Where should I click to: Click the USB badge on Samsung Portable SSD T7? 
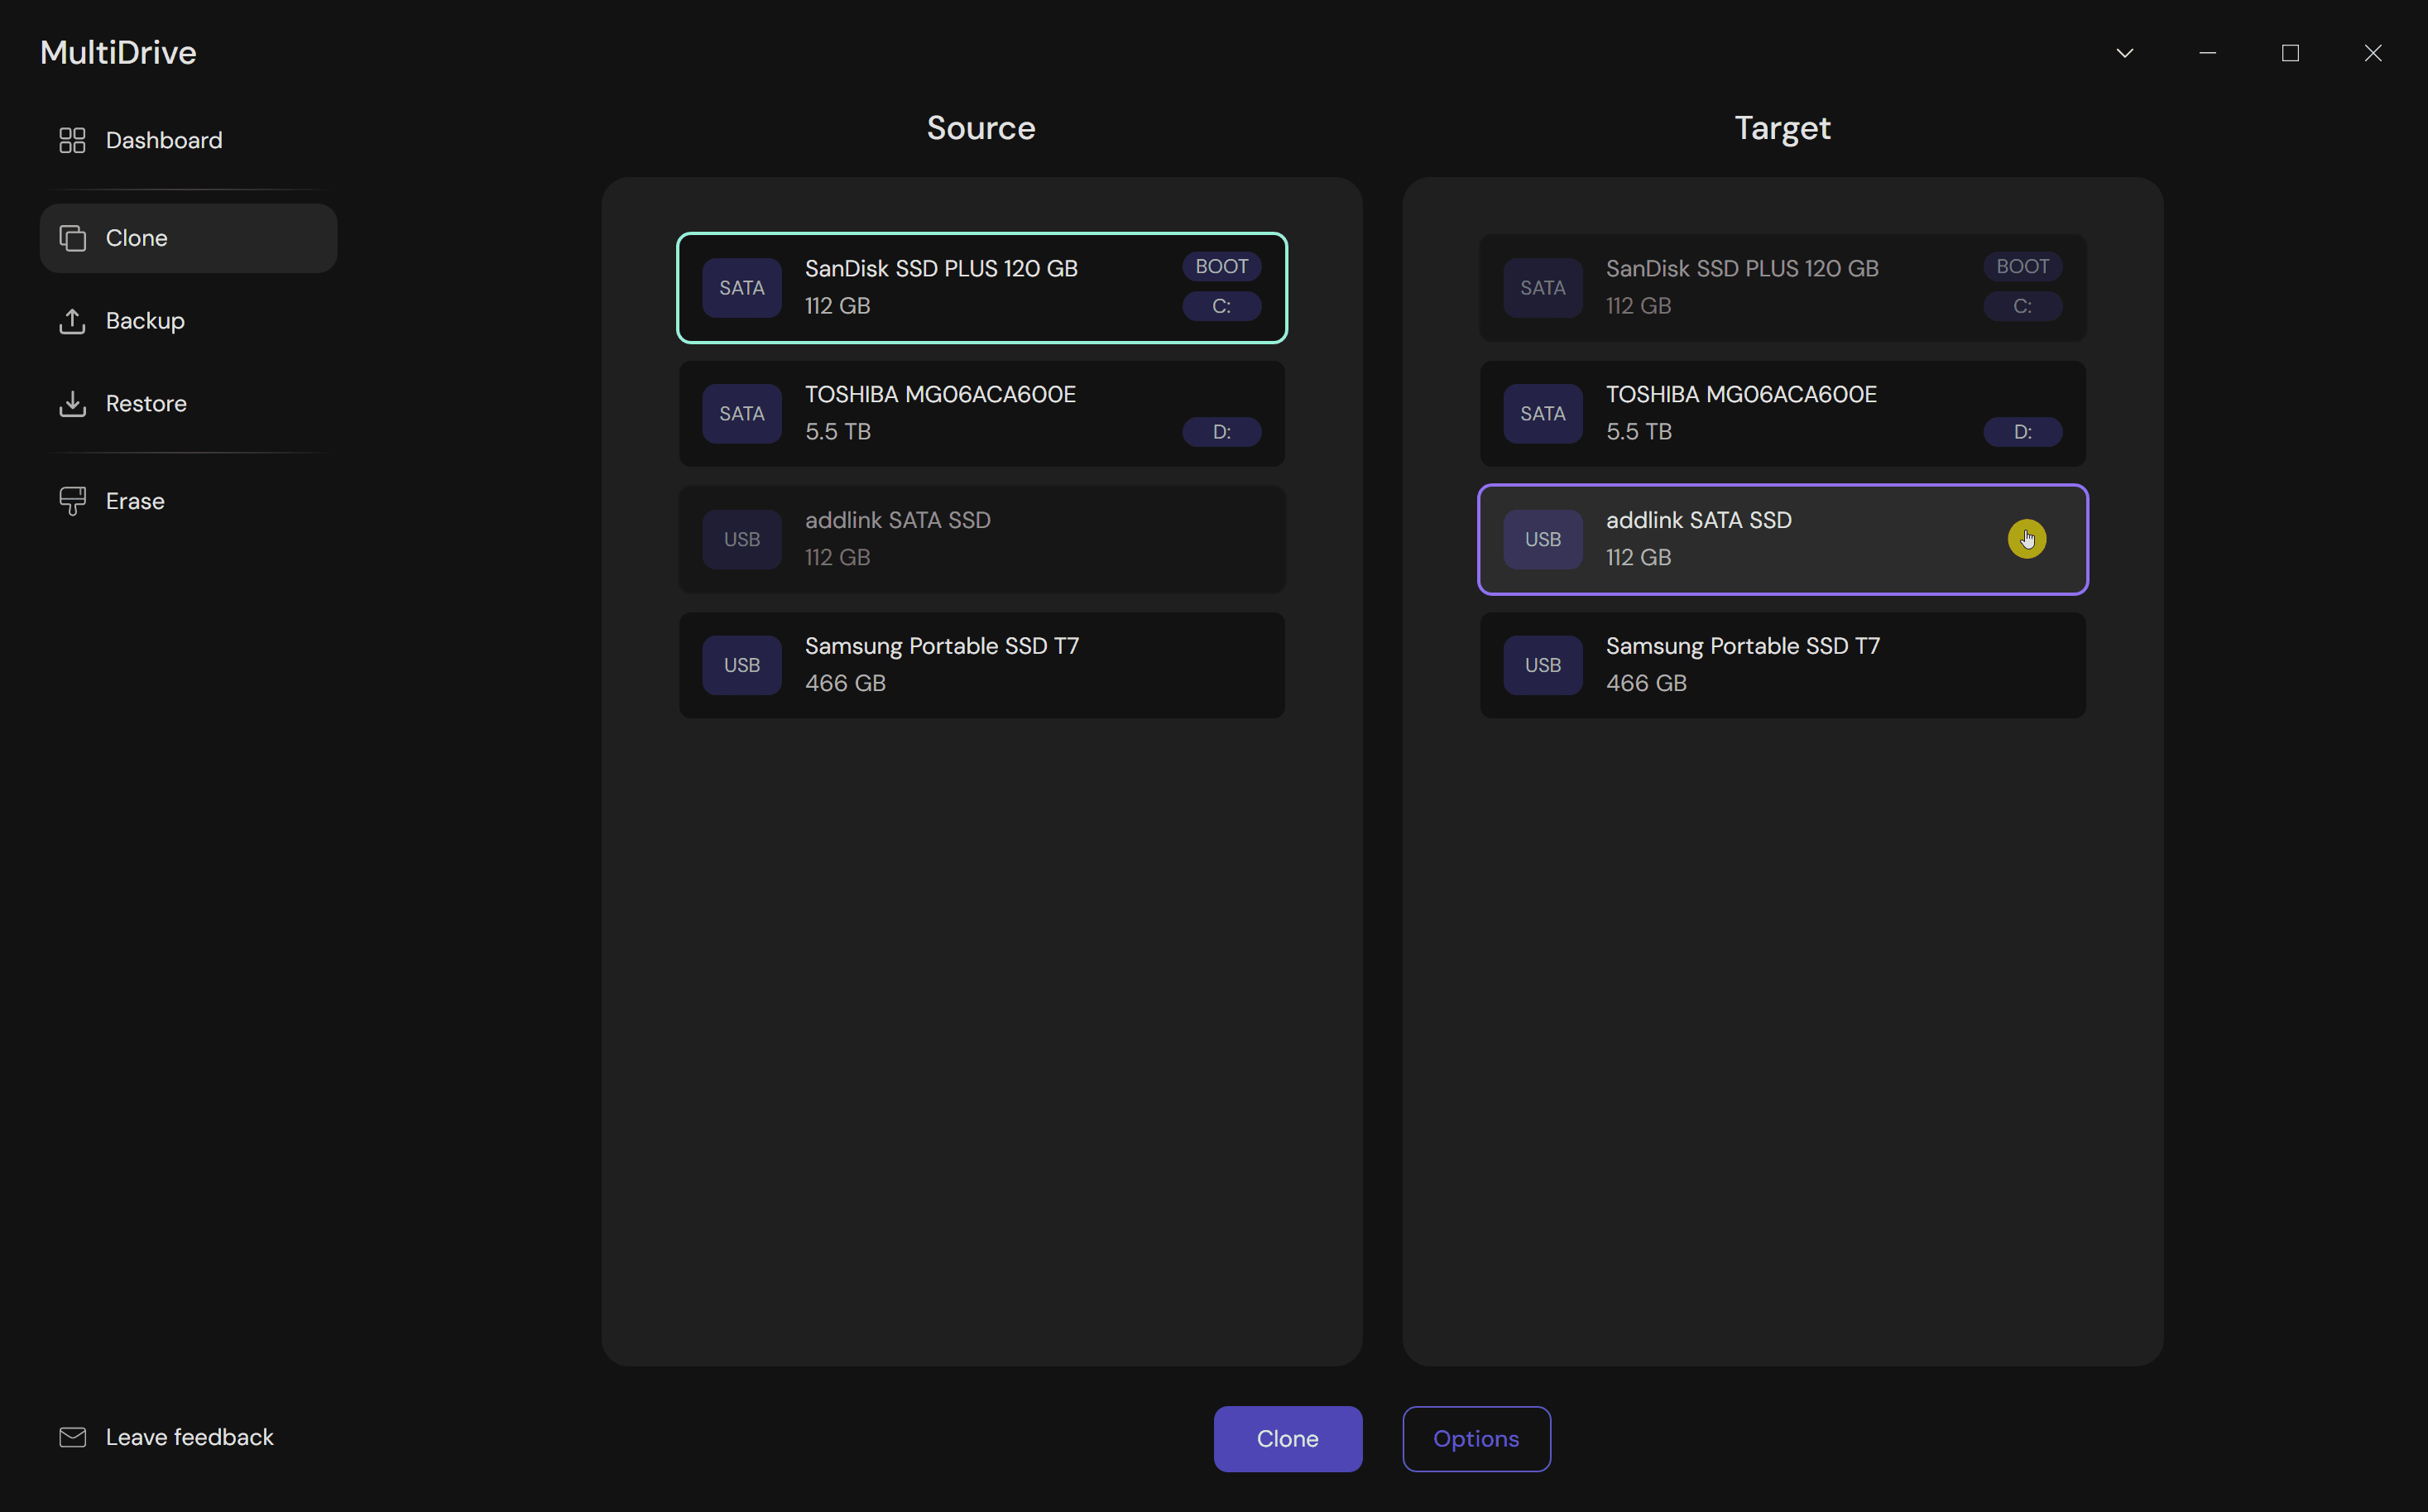741,665
